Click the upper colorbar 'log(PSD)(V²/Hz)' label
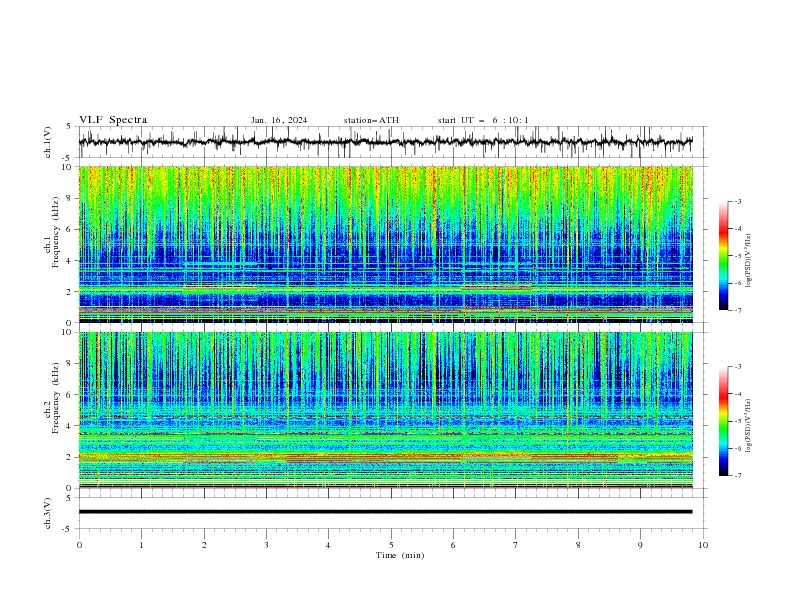This screenshot has width=792, height=612. tap(748, 261)
